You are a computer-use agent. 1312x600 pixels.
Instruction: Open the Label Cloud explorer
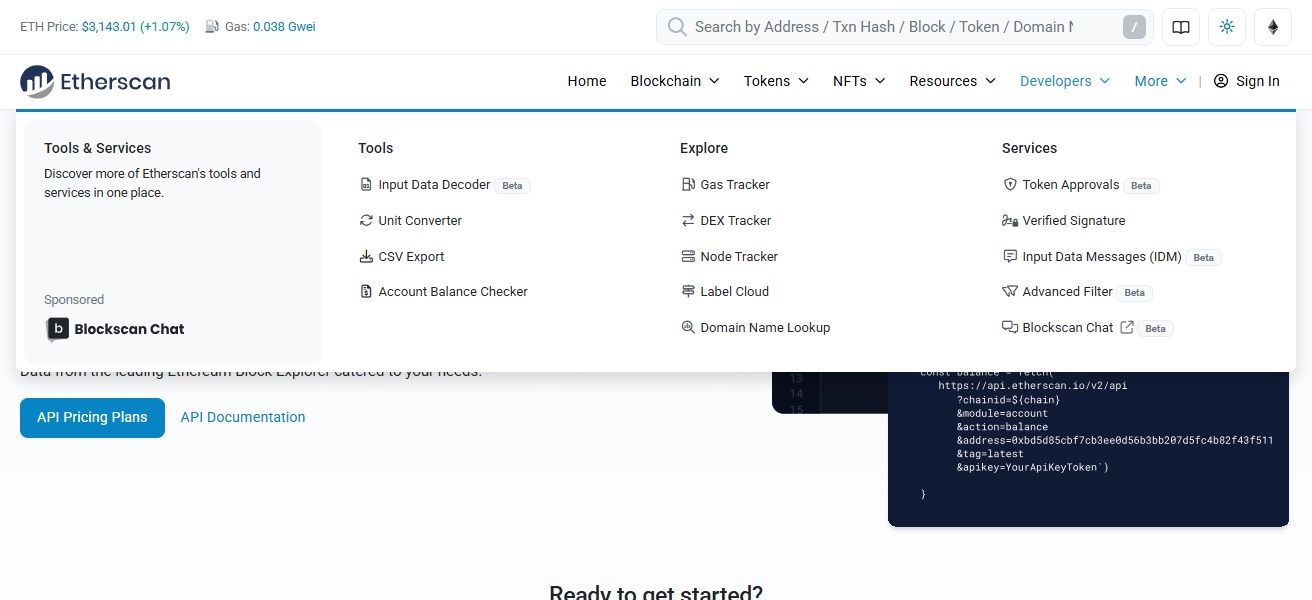pyautogui.click(x=733, y=291)
